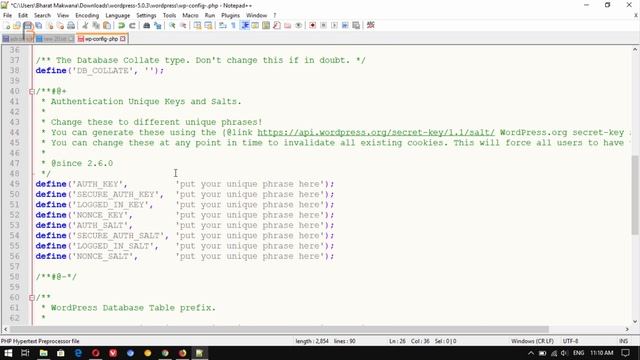
Task: Open the Document Map panel icon
Action: pyautogui.click(x=266, y=25)
